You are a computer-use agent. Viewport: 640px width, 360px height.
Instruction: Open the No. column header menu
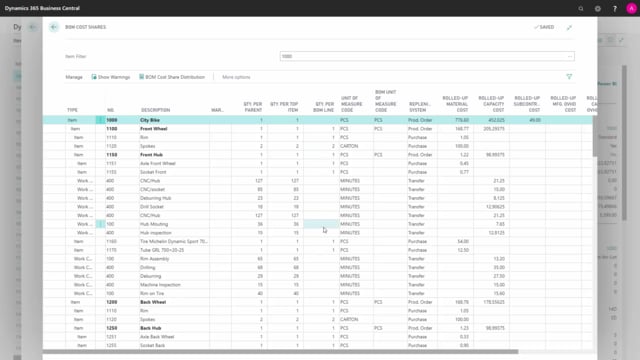click(x=111, y=110)
